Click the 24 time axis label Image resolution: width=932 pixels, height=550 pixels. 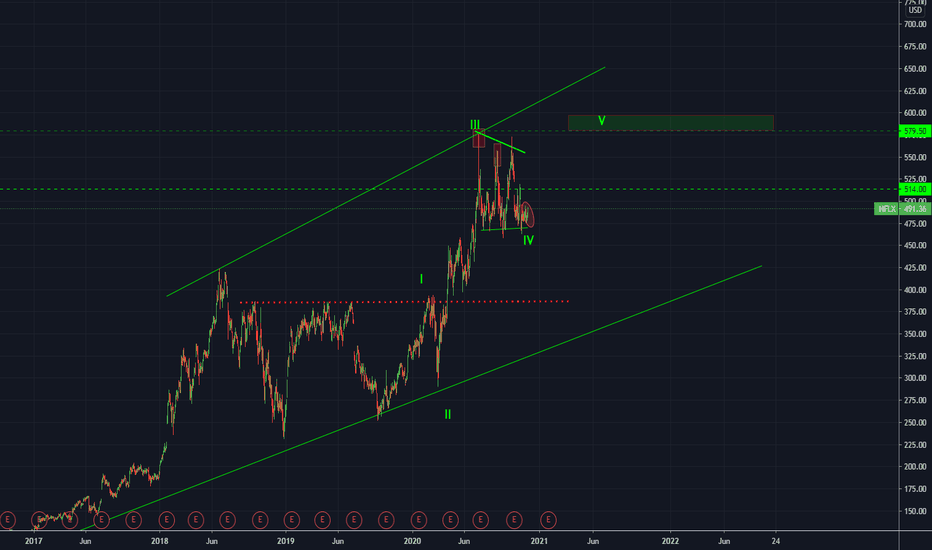pyautogui.click(x=776, y=541)
